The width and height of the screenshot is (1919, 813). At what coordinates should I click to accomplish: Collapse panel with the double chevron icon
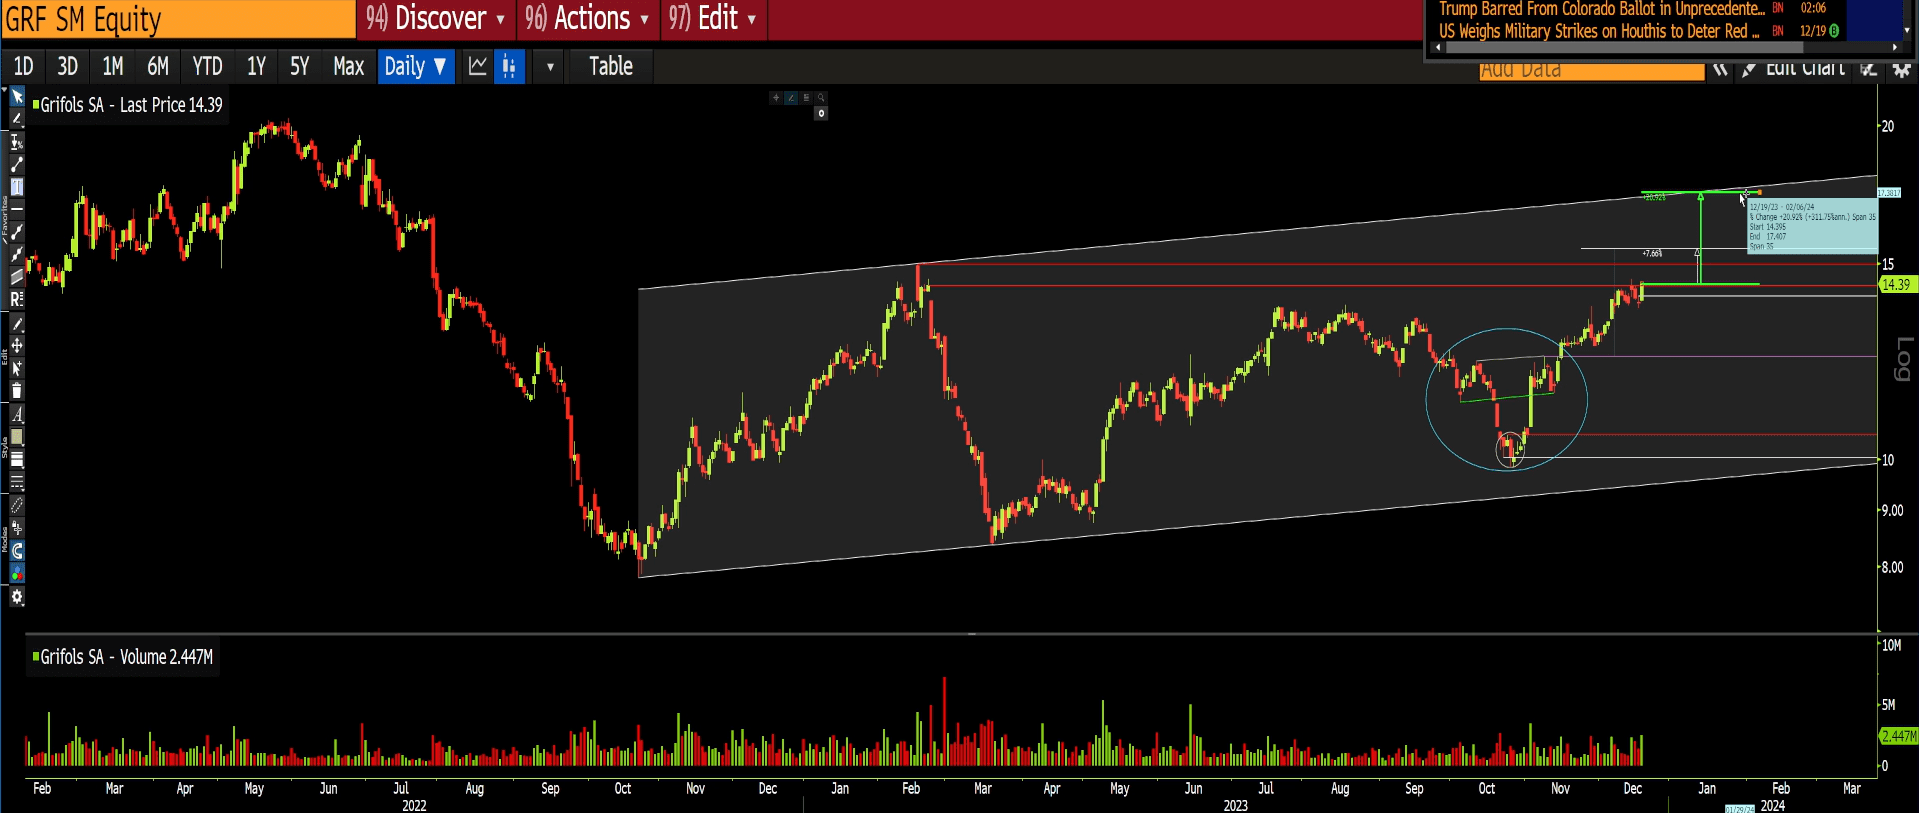pos(1720,69)
